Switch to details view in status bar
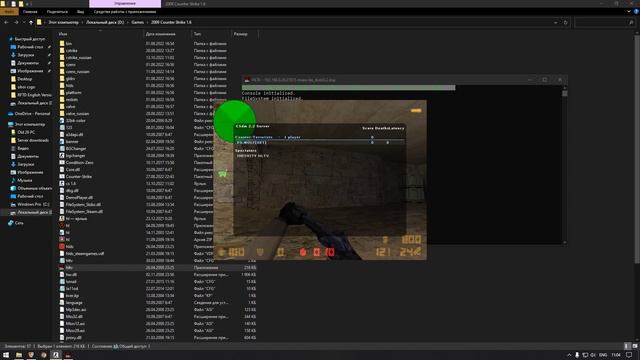Image resolution: width=640 pixels, height=360 pixels. click(628, 346)
